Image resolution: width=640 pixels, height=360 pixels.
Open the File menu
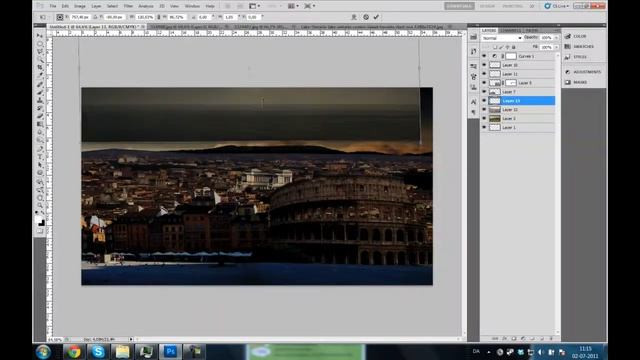coord(53,6)
